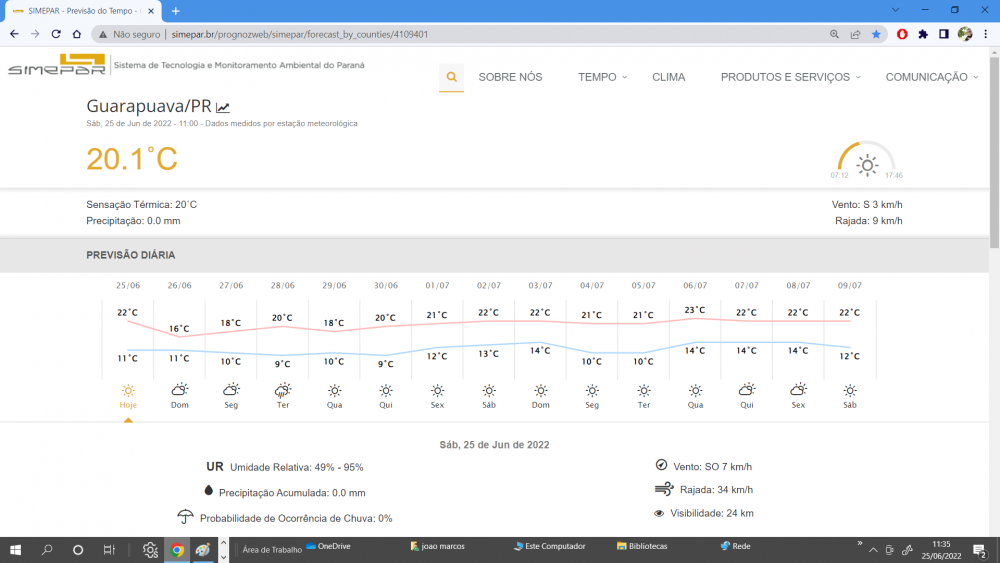Screen dimensions: 1000x563
Task: Click the Área de Trabalho toolbar label
Action: [x=272, y=550]
